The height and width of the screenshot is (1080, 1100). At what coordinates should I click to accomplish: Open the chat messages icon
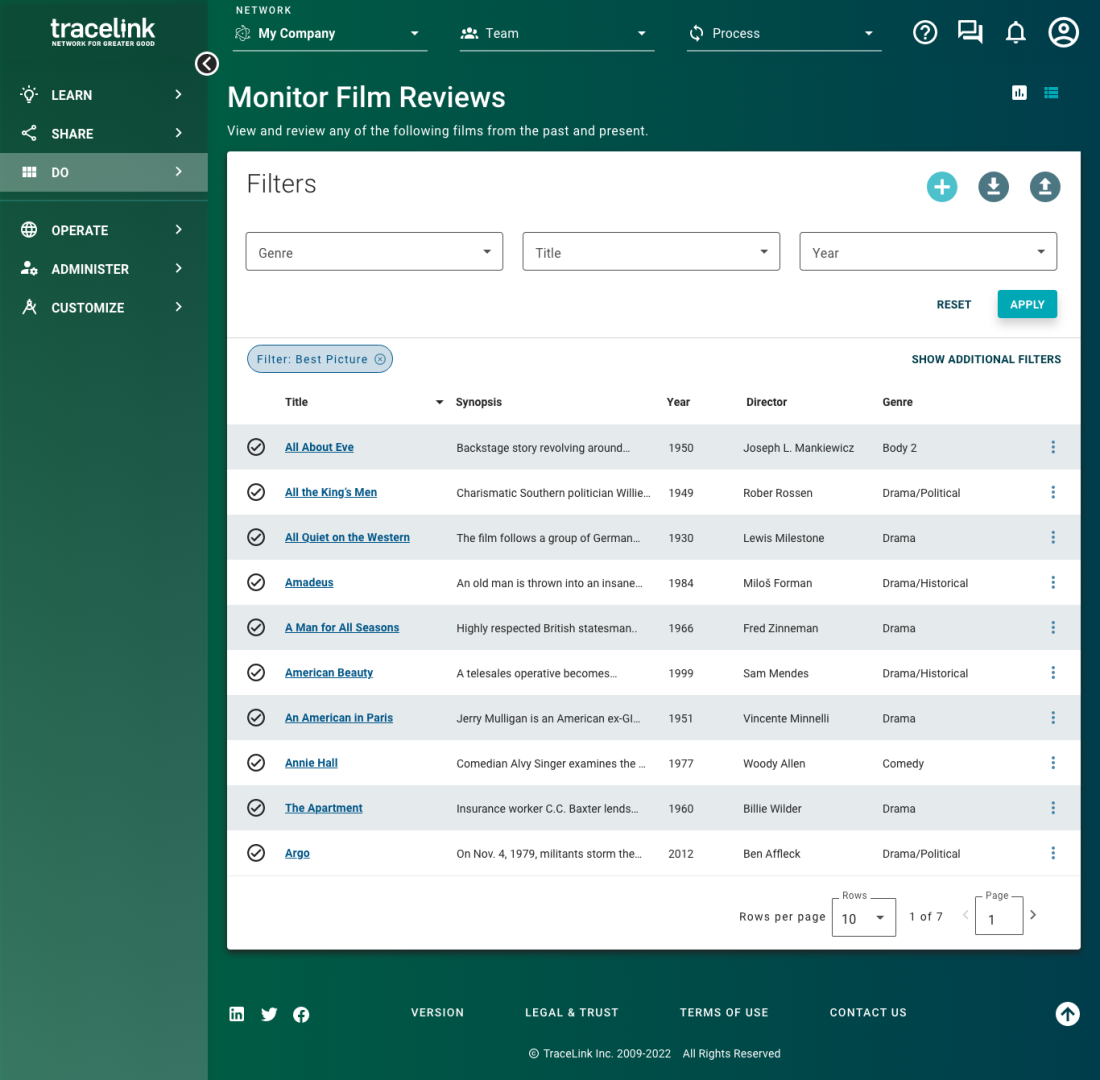(x=969, y=33)
